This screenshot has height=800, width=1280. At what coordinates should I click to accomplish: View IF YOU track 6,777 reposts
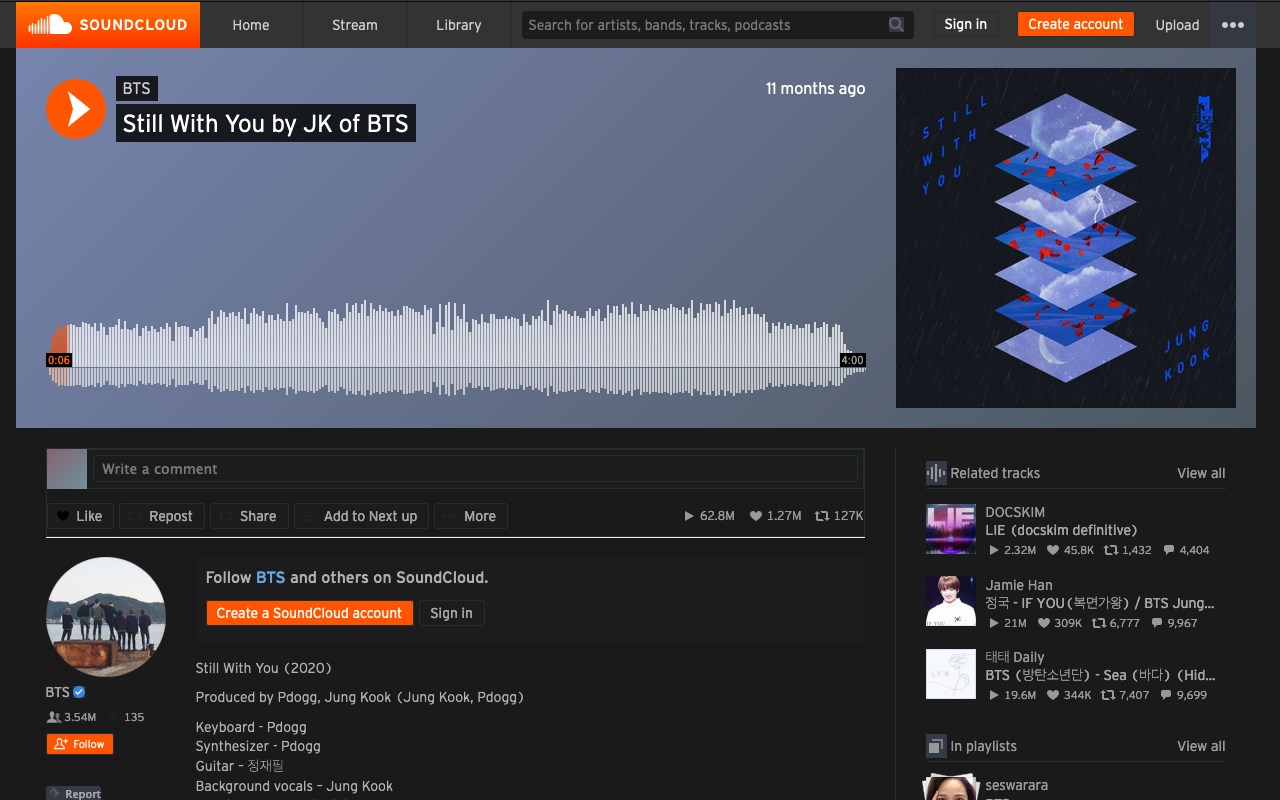click(1116, 623)
